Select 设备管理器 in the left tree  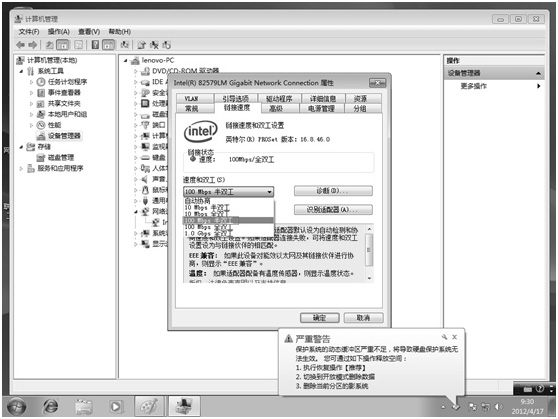tap(64, 136)
